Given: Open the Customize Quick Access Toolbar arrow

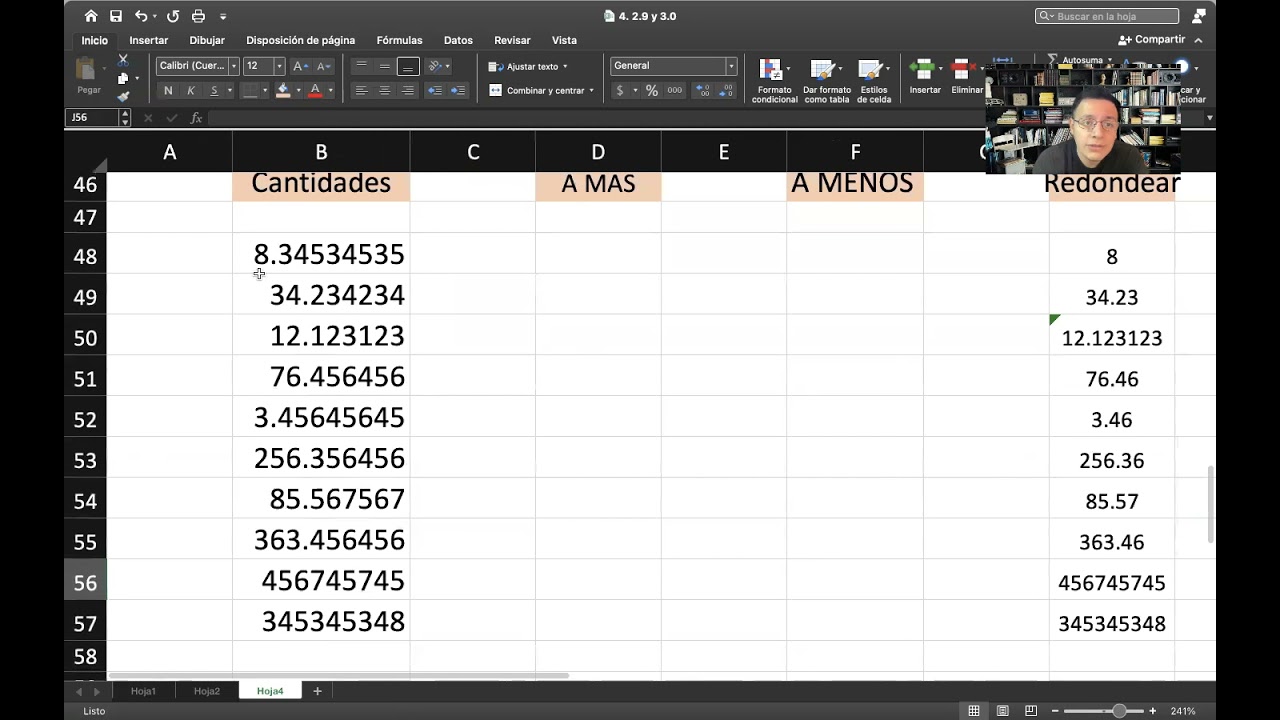Looking at the screenshot, I should [x=223, y=17].
